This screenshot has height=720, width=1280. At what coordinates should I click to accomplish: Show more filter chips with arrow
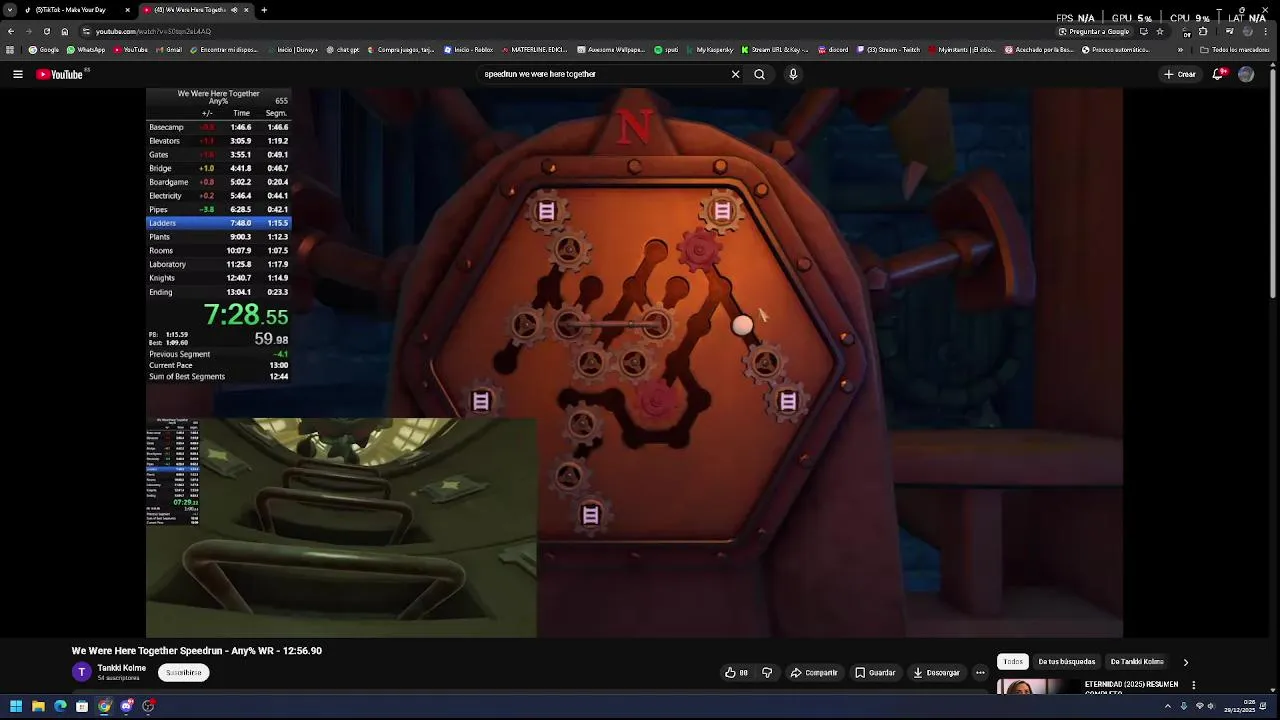click(1186, 662)
